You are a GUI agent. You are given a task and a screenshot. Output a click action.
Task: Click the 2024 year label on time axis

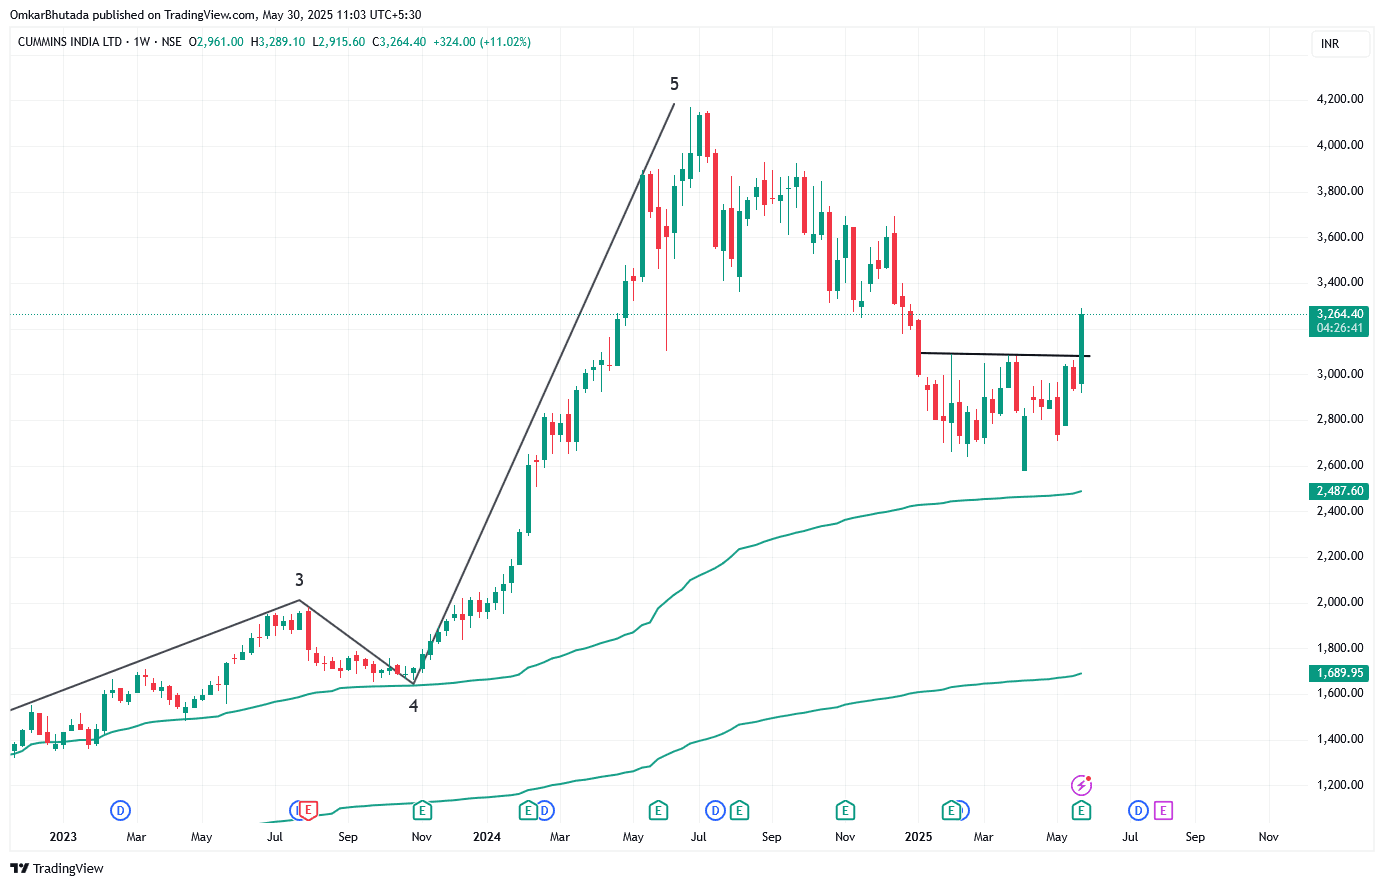tap(487, 837)
